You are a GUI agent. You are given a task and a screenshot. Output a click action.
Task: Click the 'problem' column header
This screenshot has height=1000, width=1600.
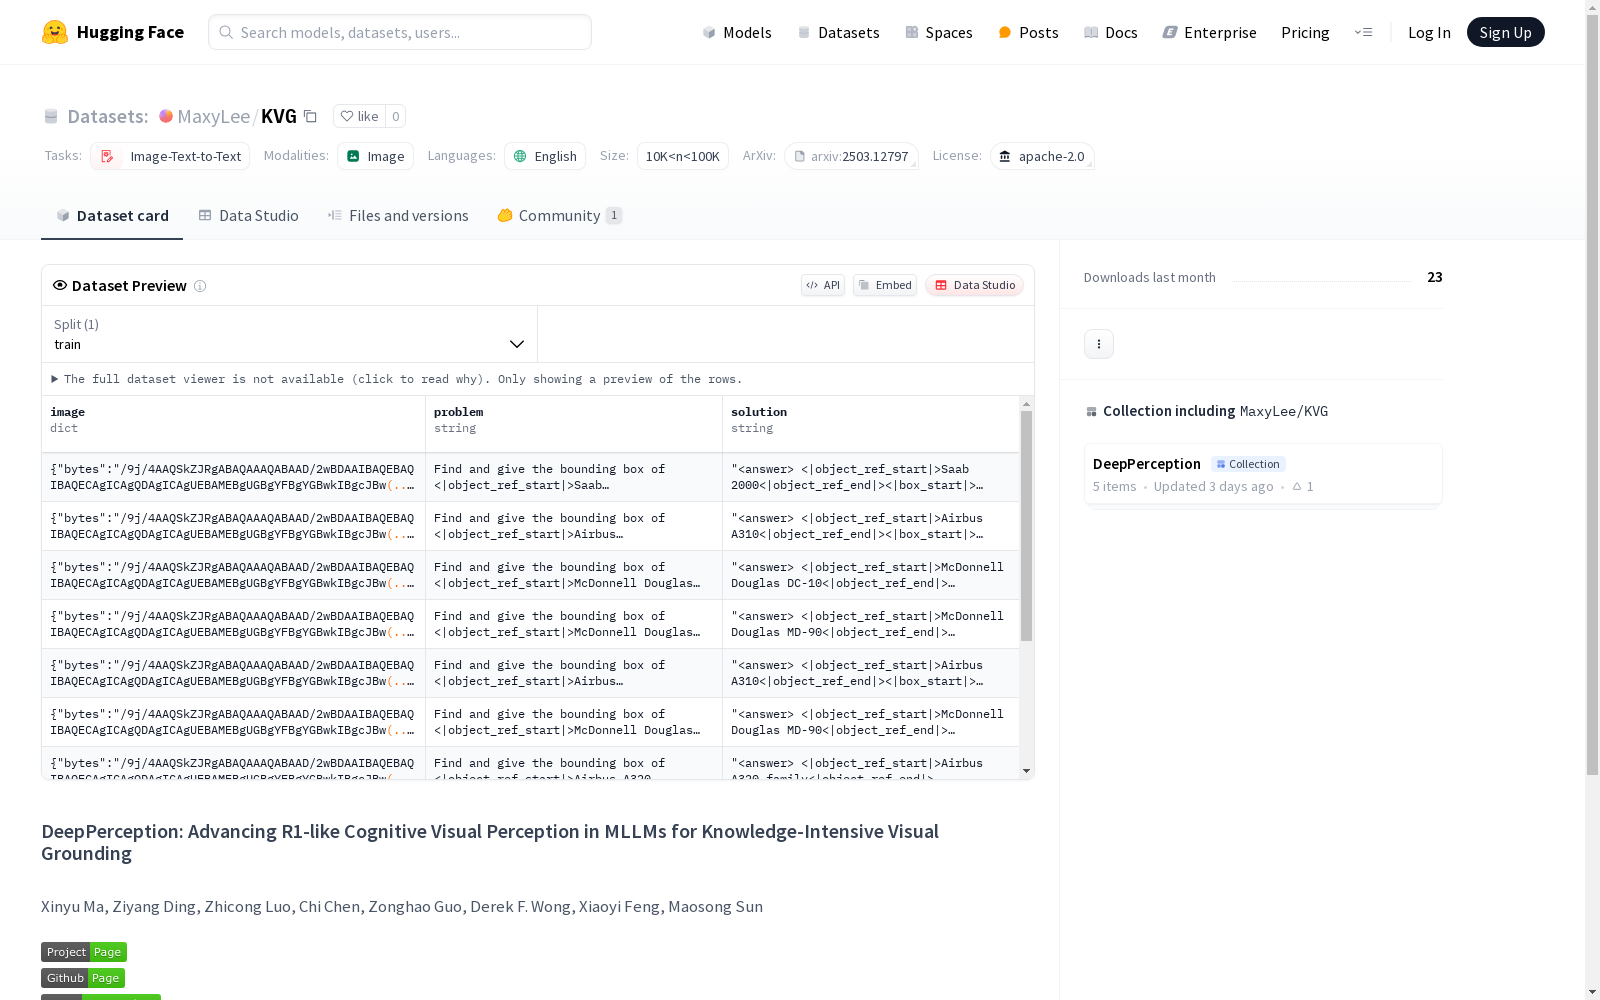(x=574, y=424)
